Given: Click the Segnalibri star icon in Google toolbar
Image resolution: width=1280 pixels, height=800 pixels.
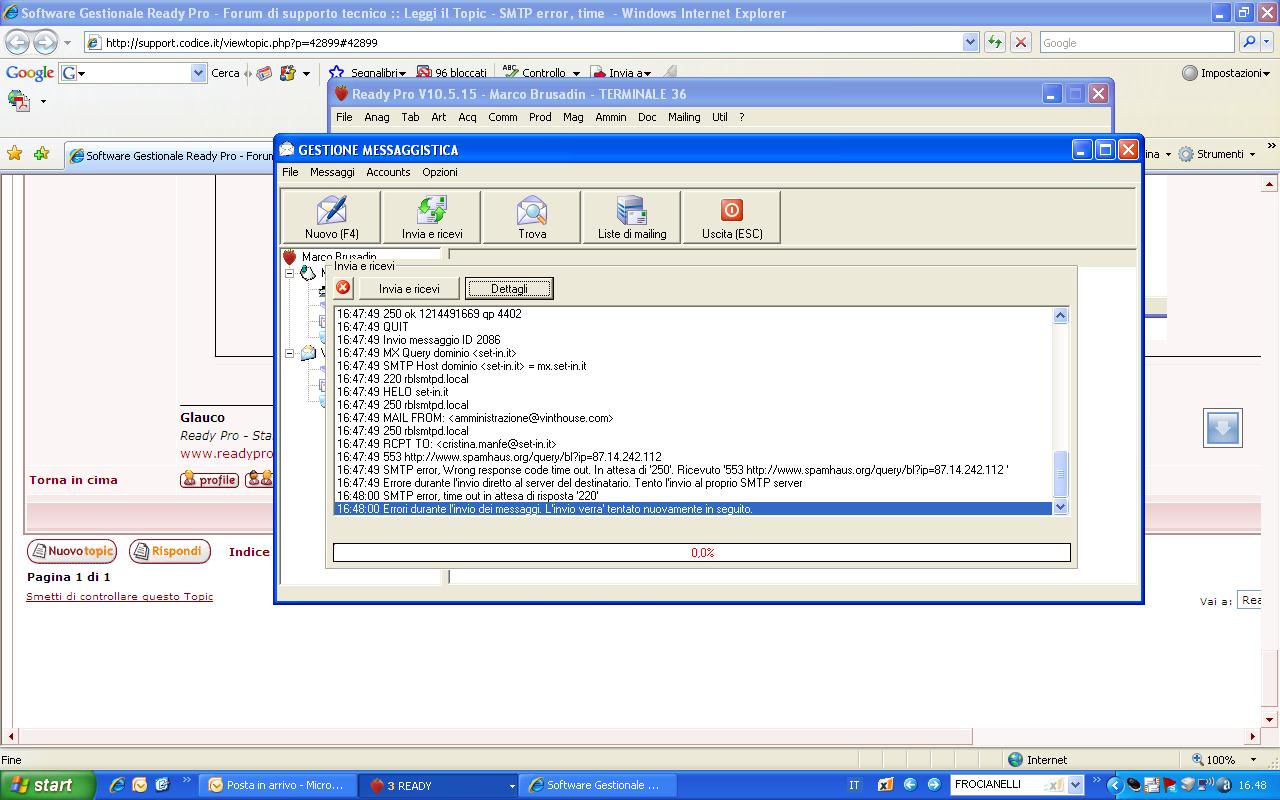Looking at the screenshot, I should click(x=337, y=73).
